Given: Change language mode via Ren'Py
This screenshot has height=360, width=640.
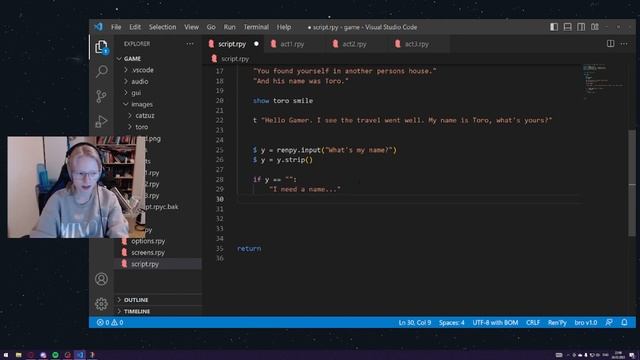Looking at the screenshot, I should (x=557, y=322).
